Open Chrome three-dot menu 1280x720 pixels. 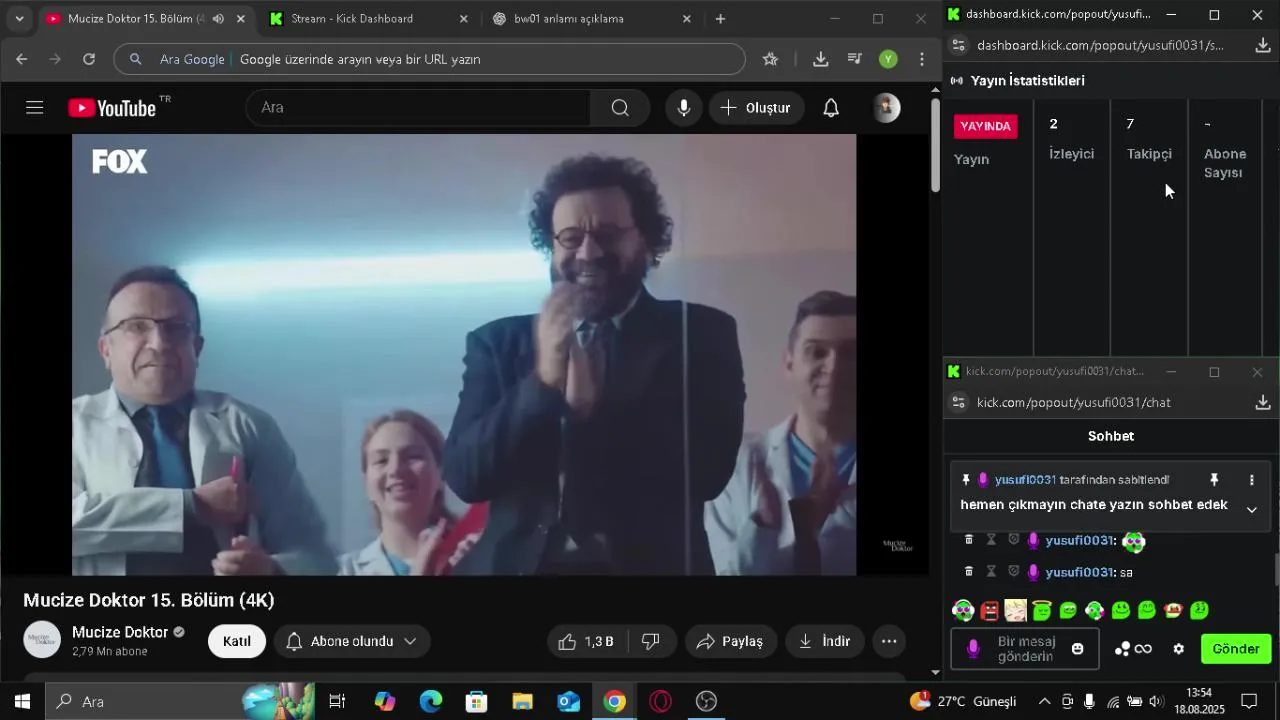click(922, 59)
